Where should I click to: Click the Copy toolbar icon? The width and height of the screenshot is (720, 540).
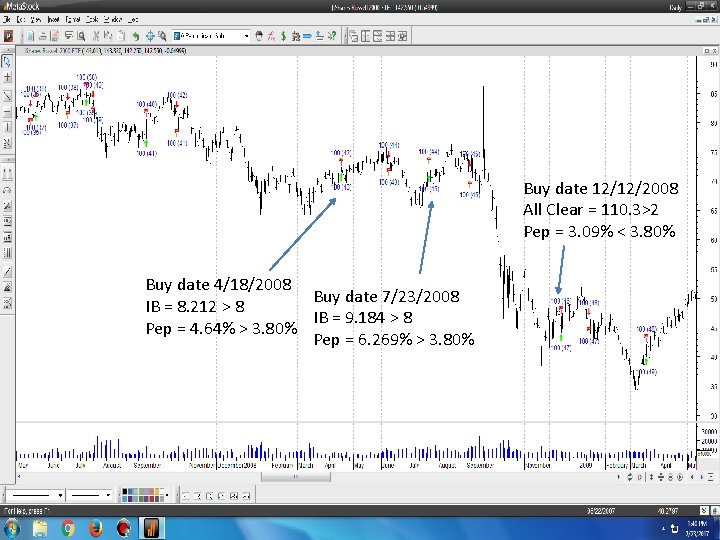click(108, 36)
